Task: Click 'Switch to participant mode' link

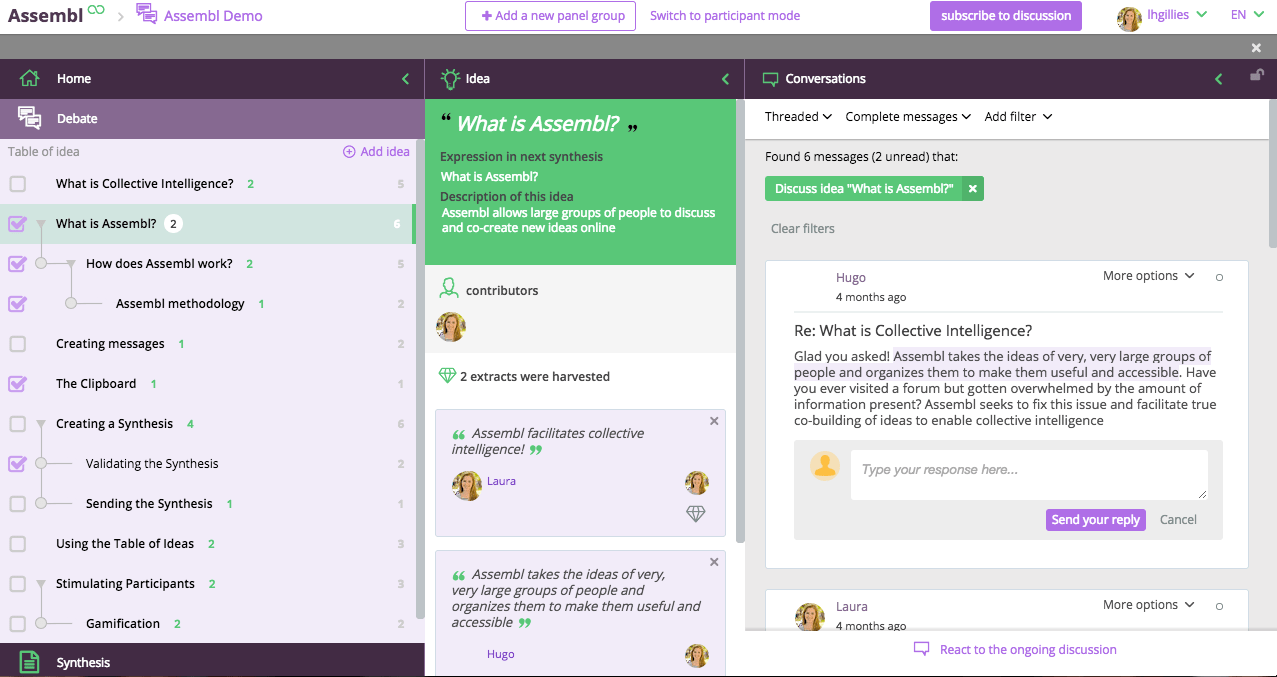Action: tap(725, 16)
